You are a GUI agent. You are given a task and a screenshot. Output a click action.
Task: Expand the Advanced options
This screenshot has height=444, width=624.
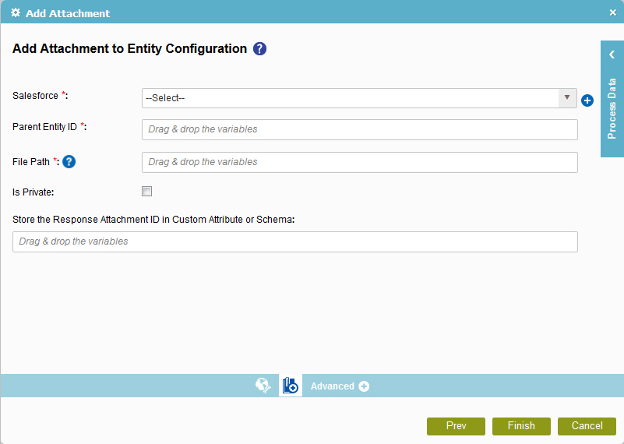pos(339,386)
